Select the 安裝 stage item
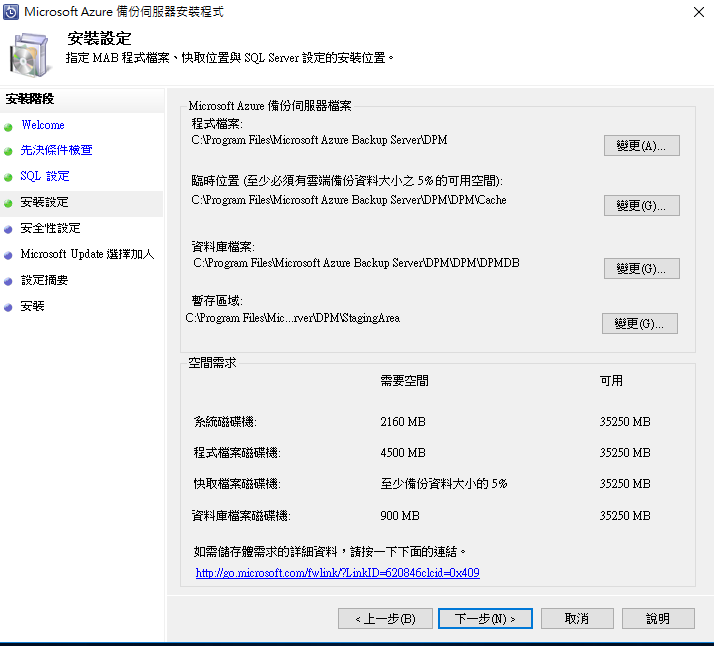The height and width of the screenshot is (646, 714). (32, 306)
